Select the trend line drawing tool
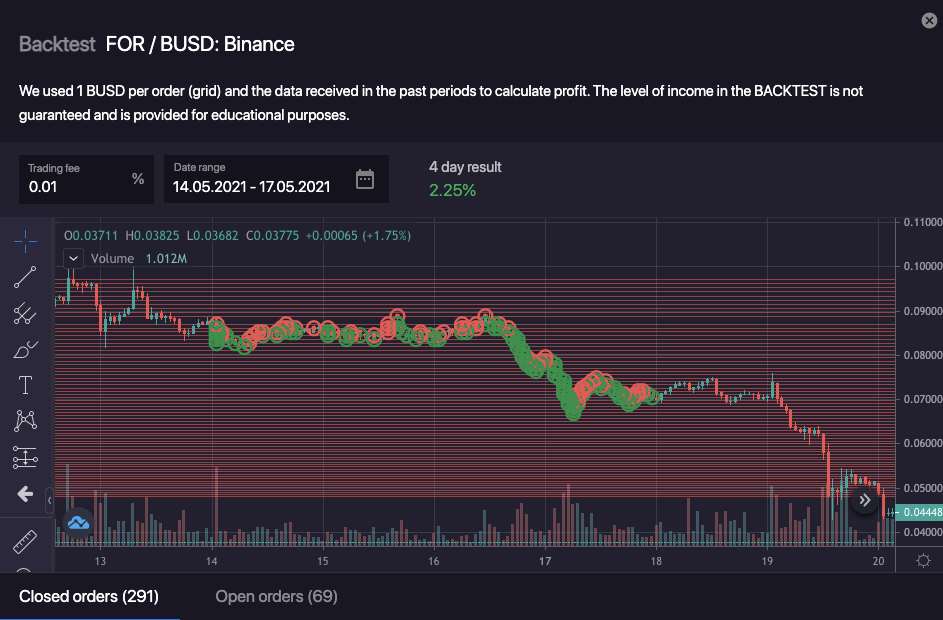The width and height of the screenshot is (943, 620). click(26, 278)
